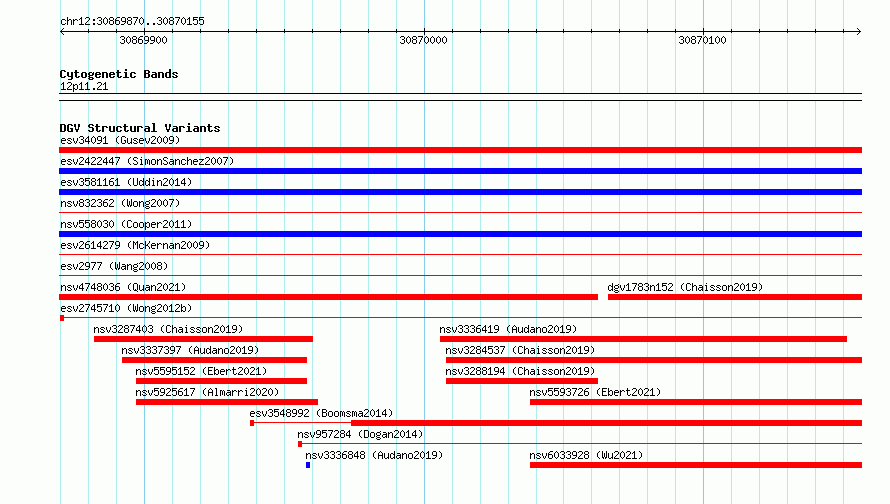This screenshot has width=890, height=504.
Task: Click the left arrow end of ruler
Action: [62, 31]
